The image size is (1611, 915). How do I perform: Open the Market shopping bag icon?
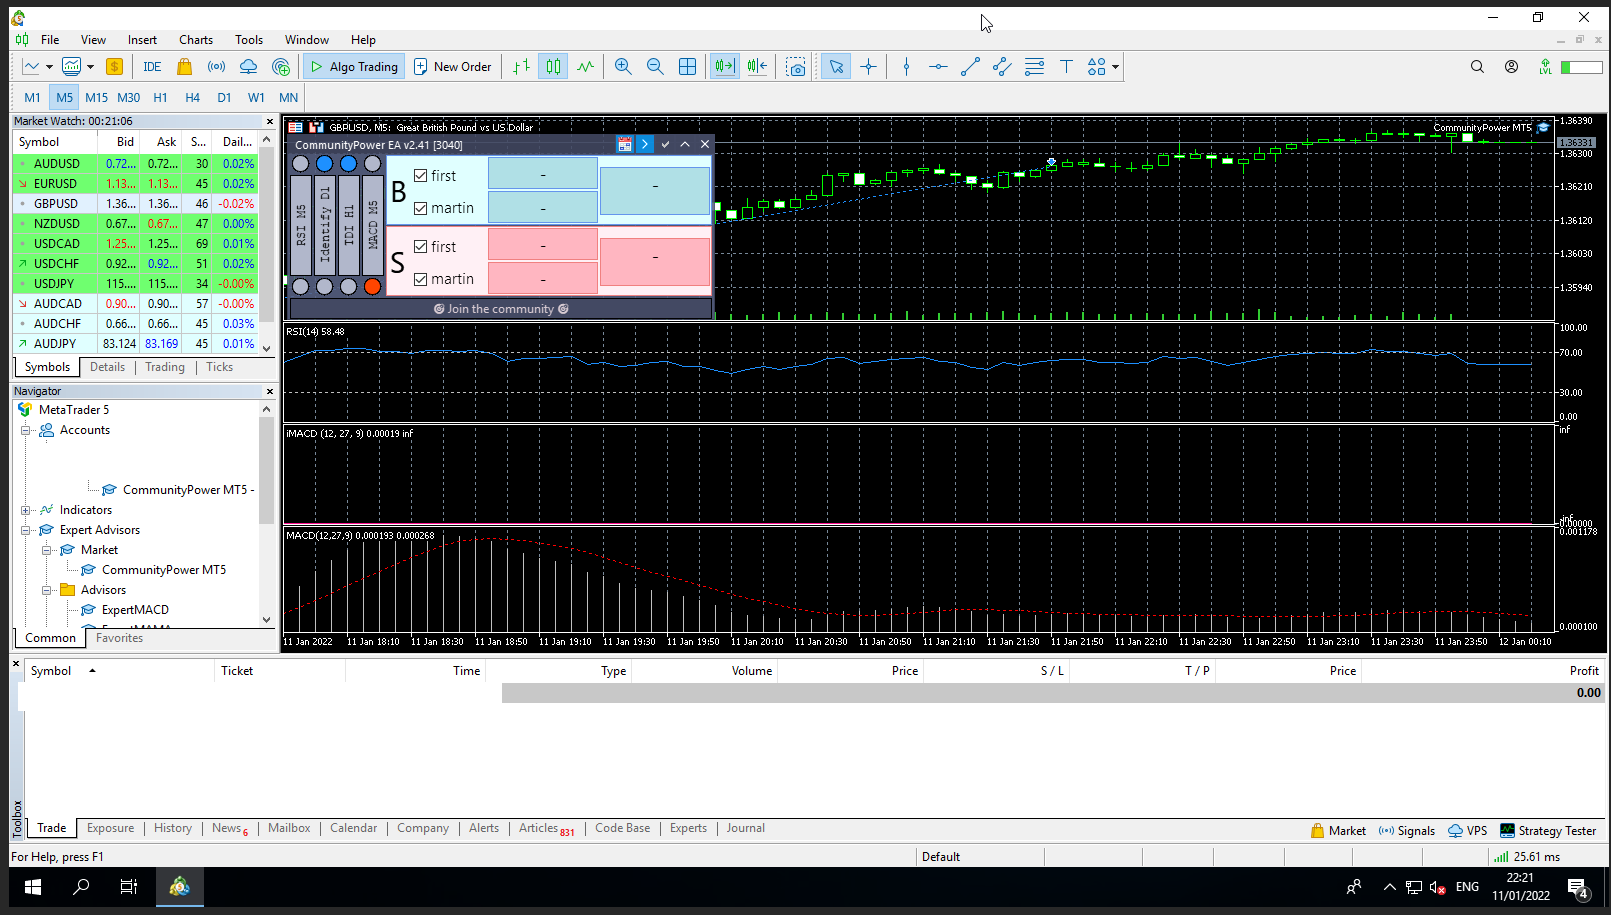pyautogui.click(x=184, y=66)
